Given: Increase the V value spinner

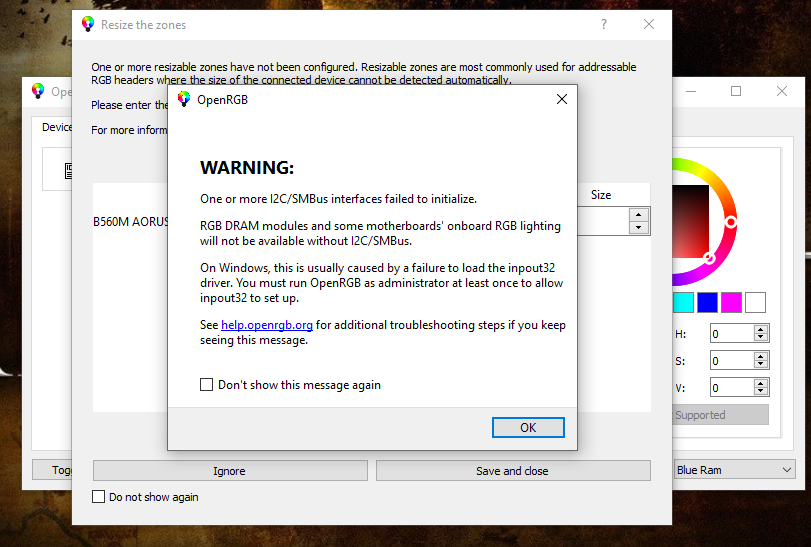Looking at the screenshot, I should 760,383.
